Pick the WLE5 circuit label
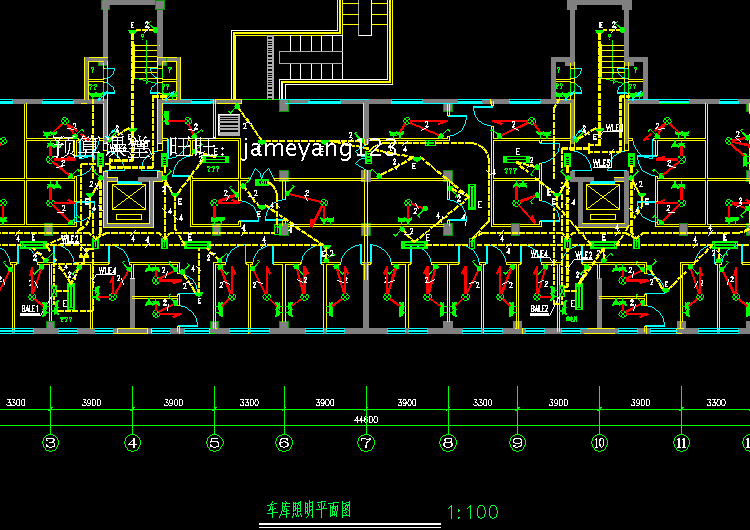The image size is (750, 530). coord(602,163)
